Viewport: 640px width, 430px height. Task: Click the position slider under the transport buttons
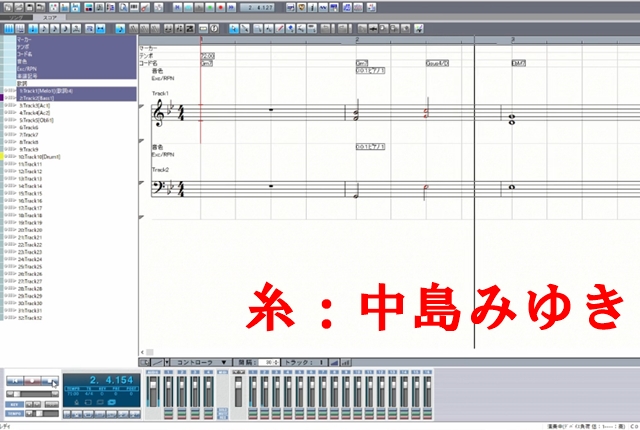(x=32, y=394)
